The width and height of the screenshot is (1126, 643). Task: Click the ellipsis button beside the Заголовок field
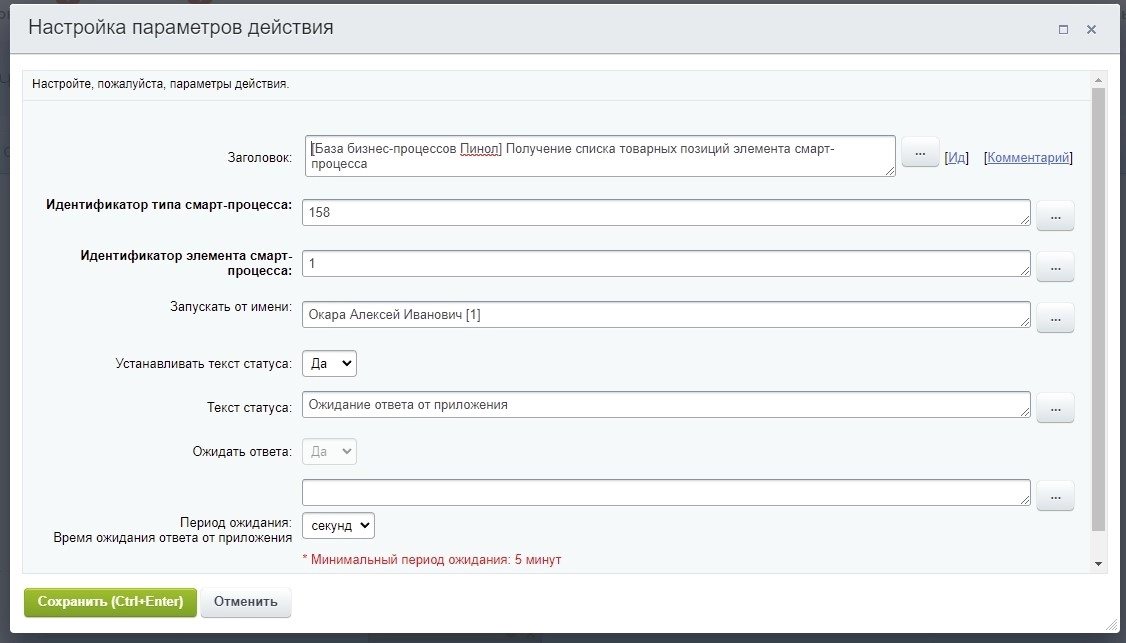pyautogui.click(x=919, y=153)
